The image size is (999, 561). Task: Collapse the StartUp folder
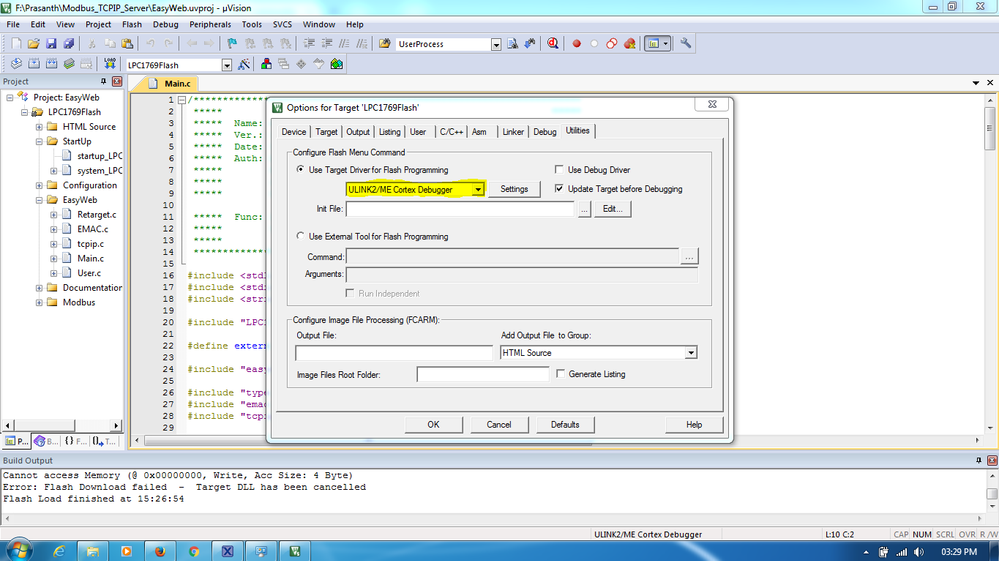point(39,141)
